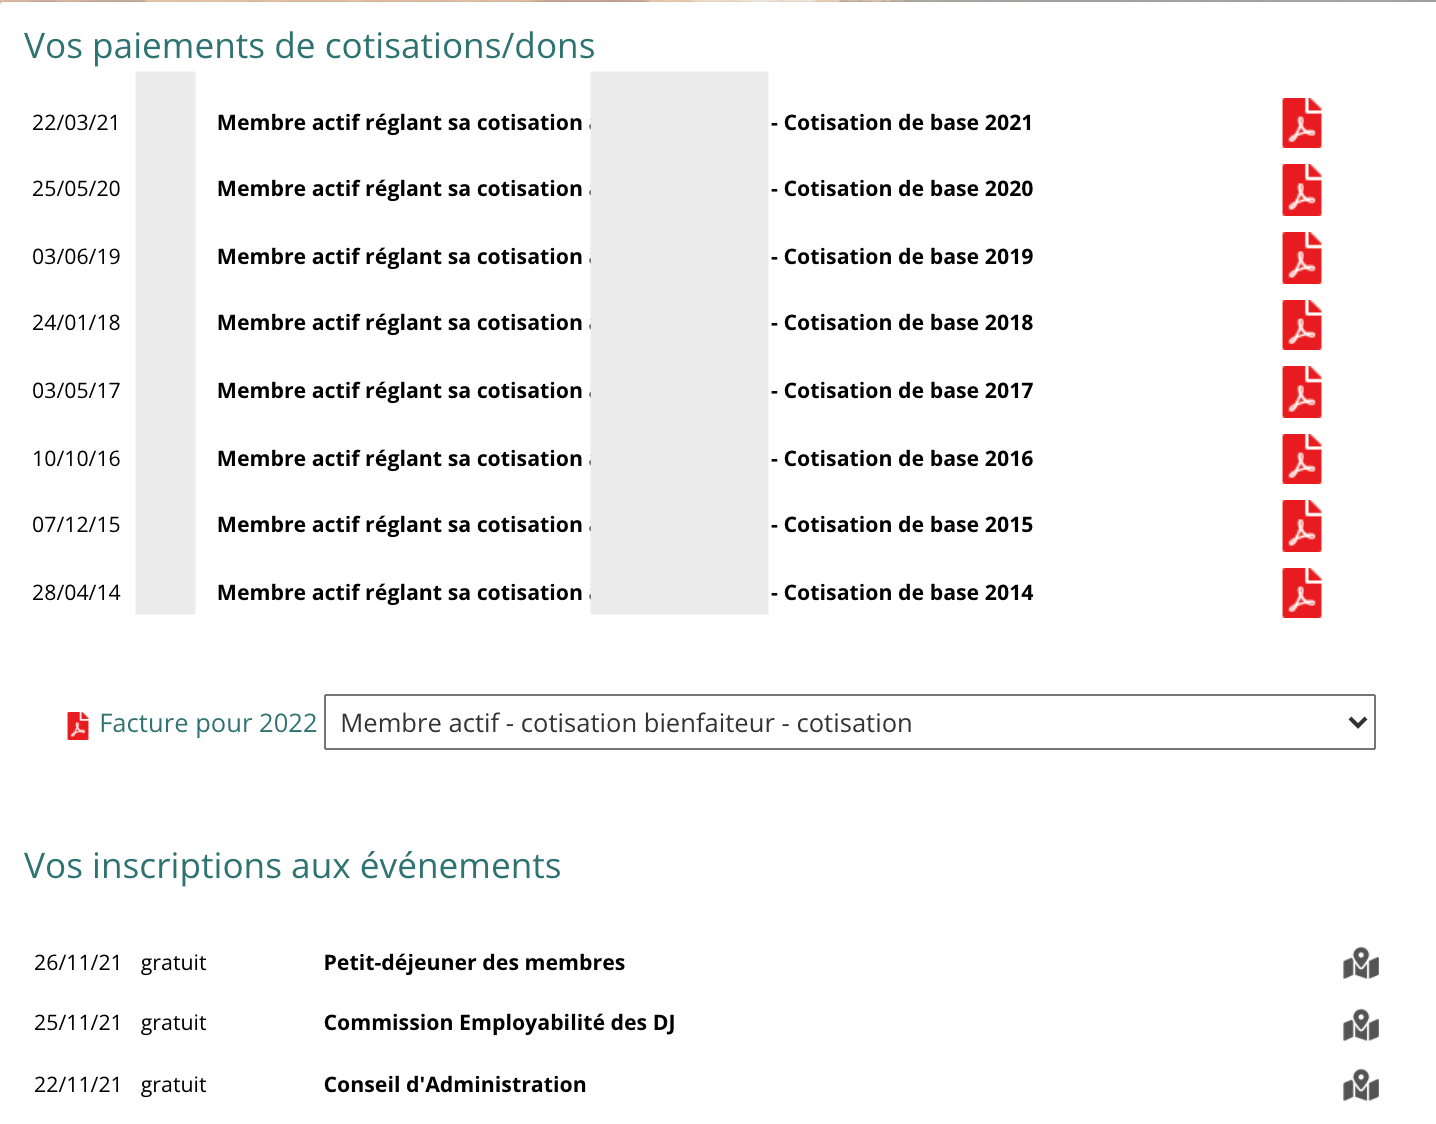Open PDF receipt for Cotisation de base 2018
This screenshot has height=1124, width=1436.
pos(1301,325)
